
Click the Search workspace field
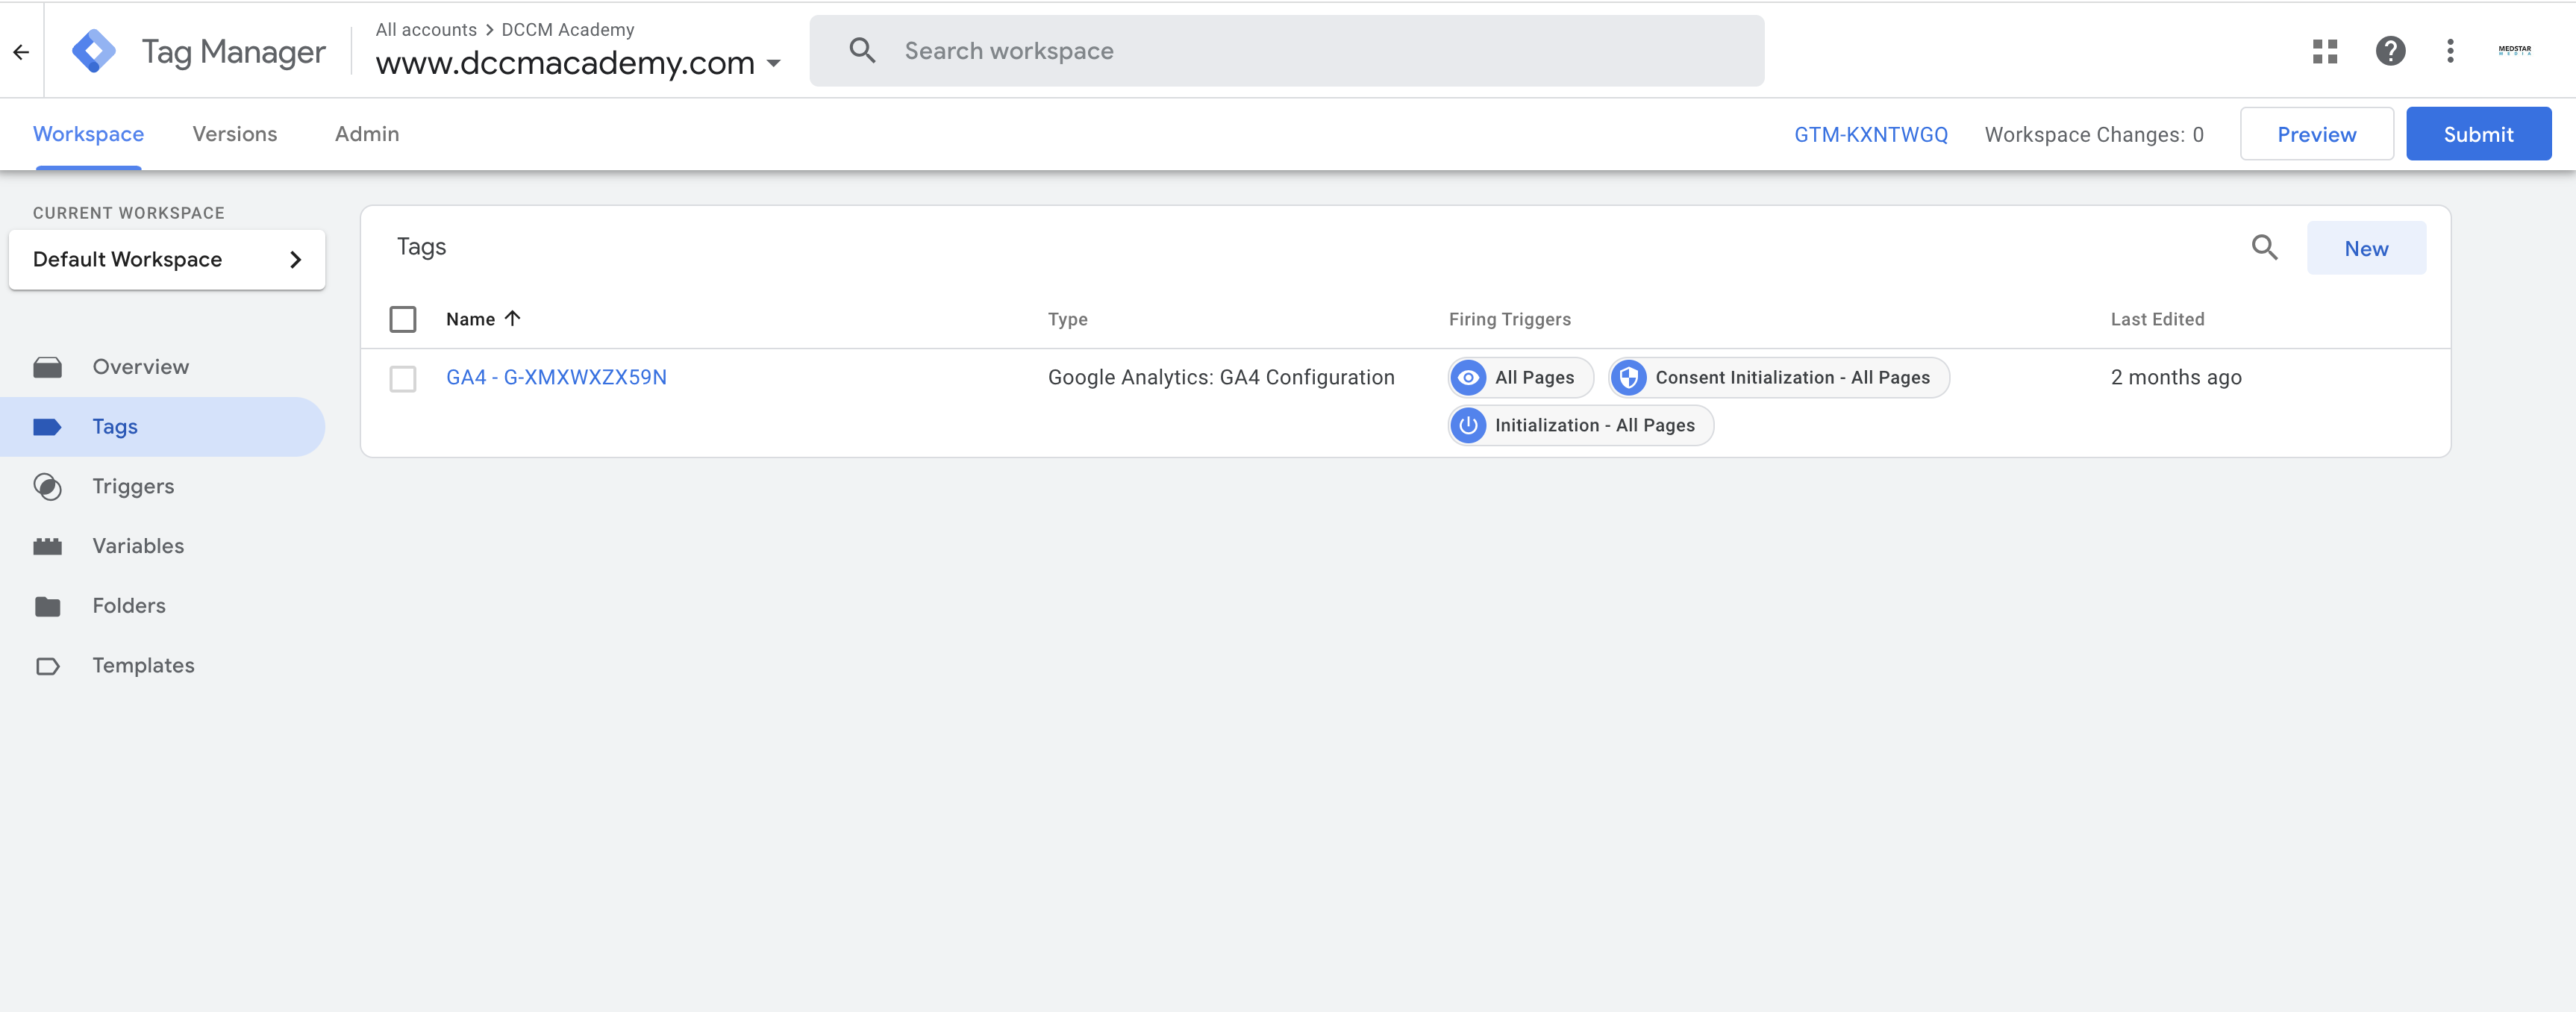[1286, 51]
